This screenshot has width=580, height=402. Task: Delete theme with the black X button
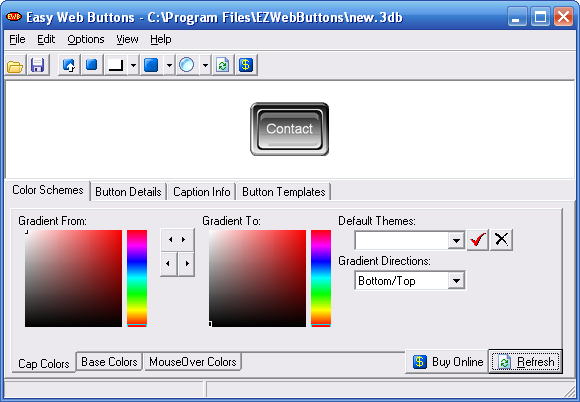[x=501, y=240]
